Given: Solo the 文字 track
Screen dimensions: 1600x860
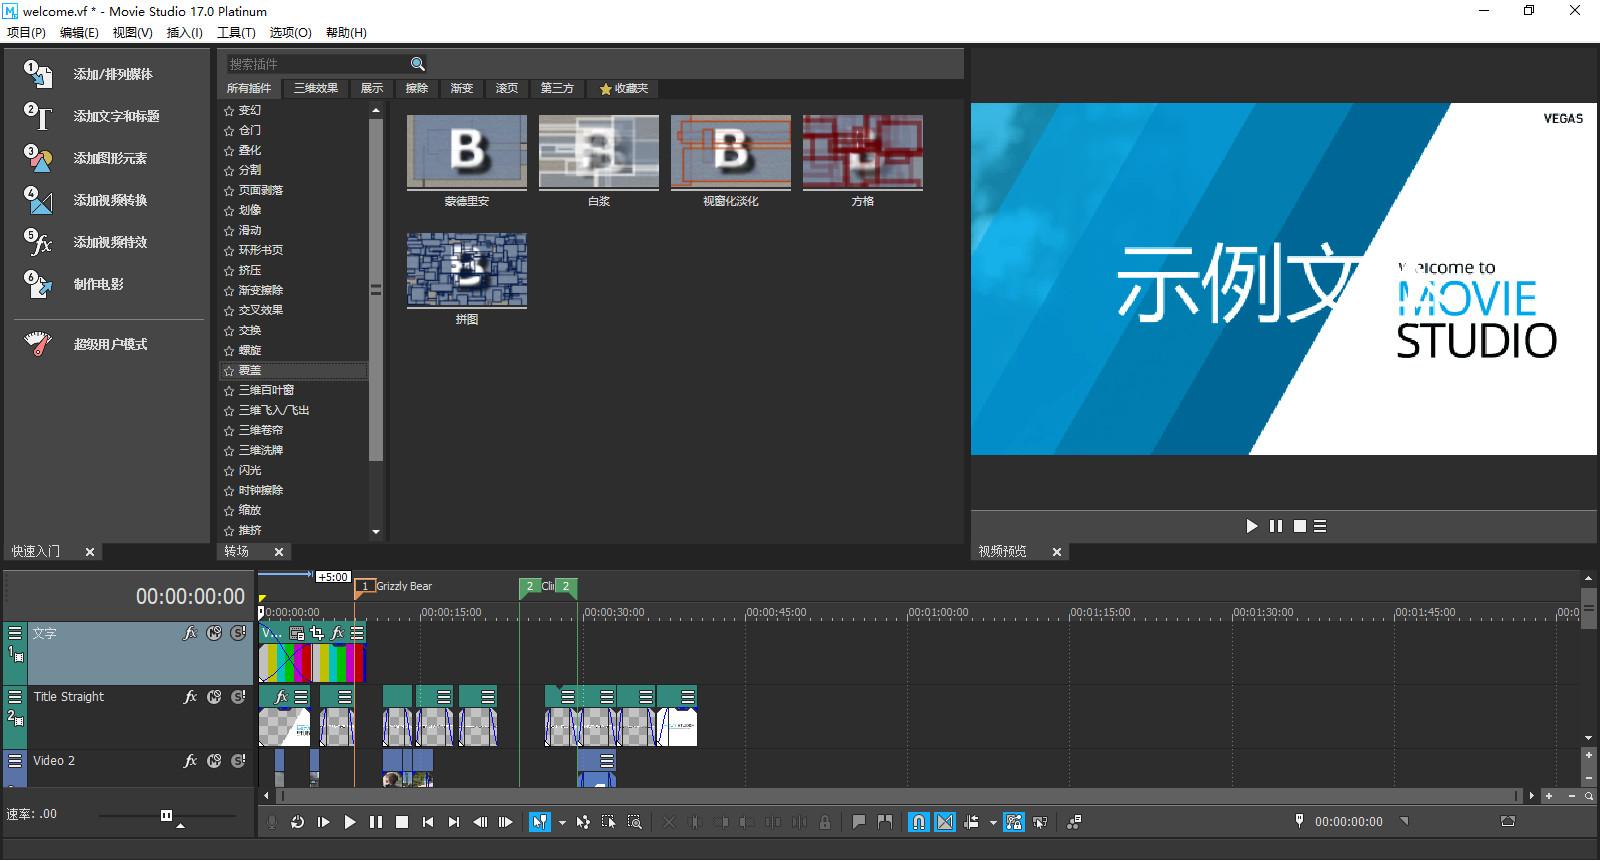Looking at the screenshot, I should pos(238,633).
